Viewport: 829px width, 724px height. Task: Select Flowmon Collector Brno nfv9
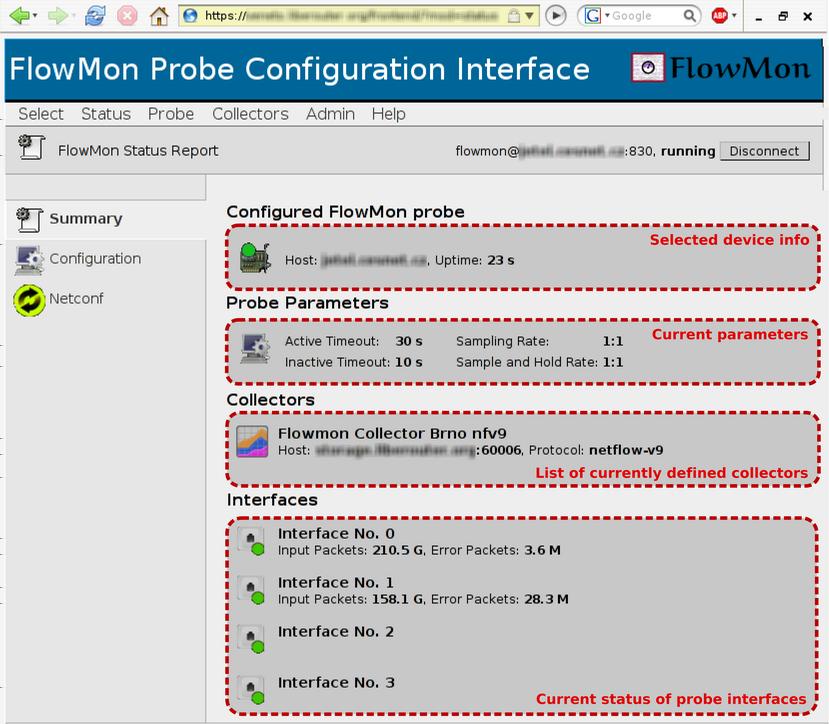(x=392, y=434)
